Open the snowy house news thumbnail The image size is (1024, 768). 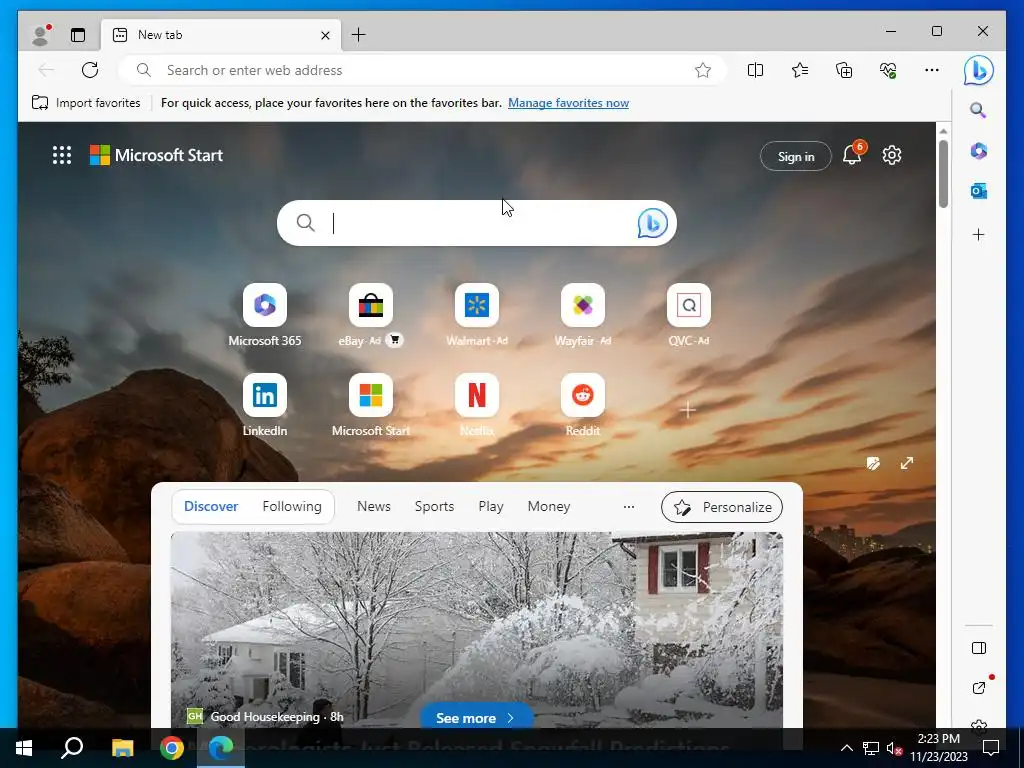[477, 630]
